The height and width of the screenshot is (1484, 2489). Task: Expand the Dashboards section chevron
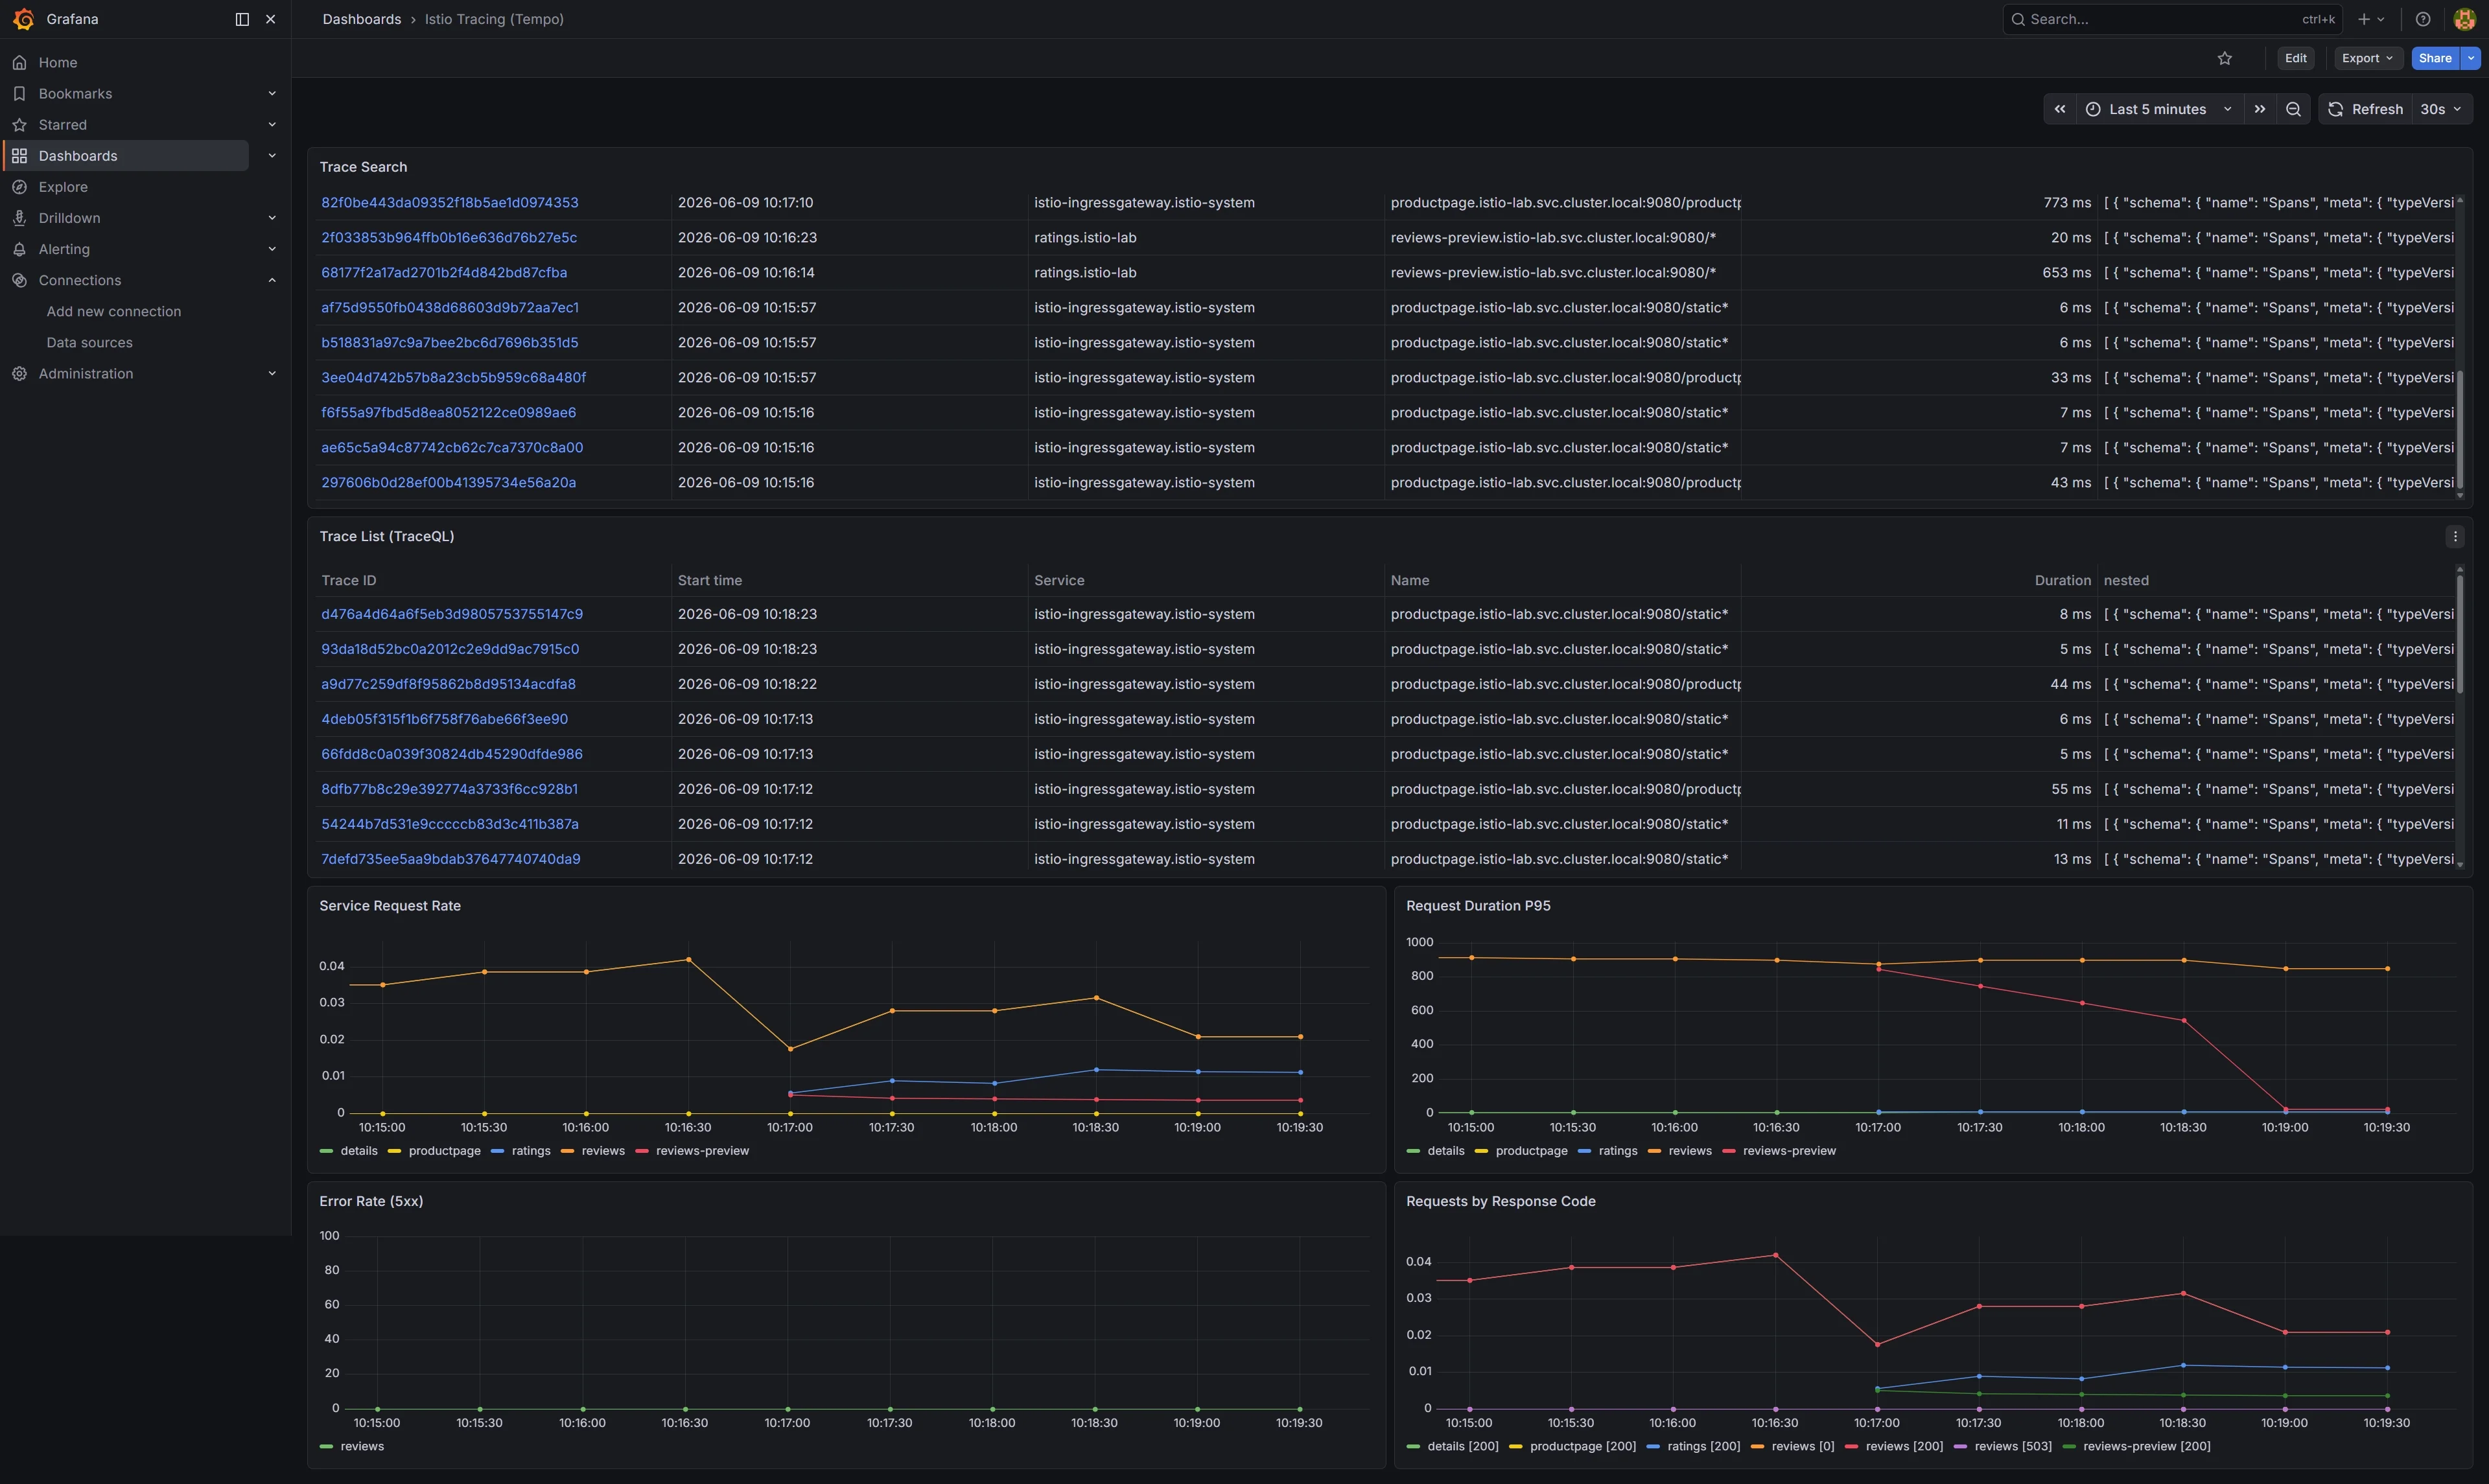coord(272,155)
